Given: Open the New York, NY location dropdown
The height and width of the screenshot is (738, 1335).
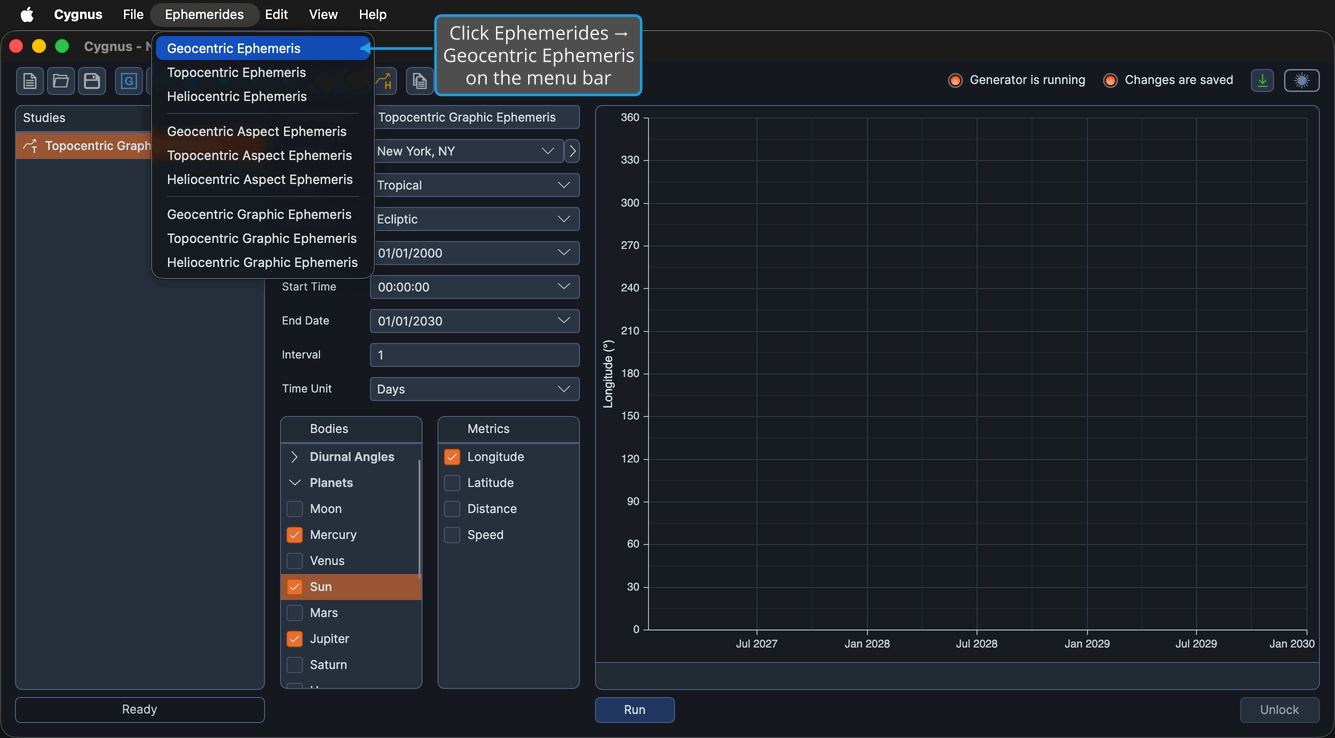Looking at the screenshot, I should pyautogui.click(x=466, y=151).
